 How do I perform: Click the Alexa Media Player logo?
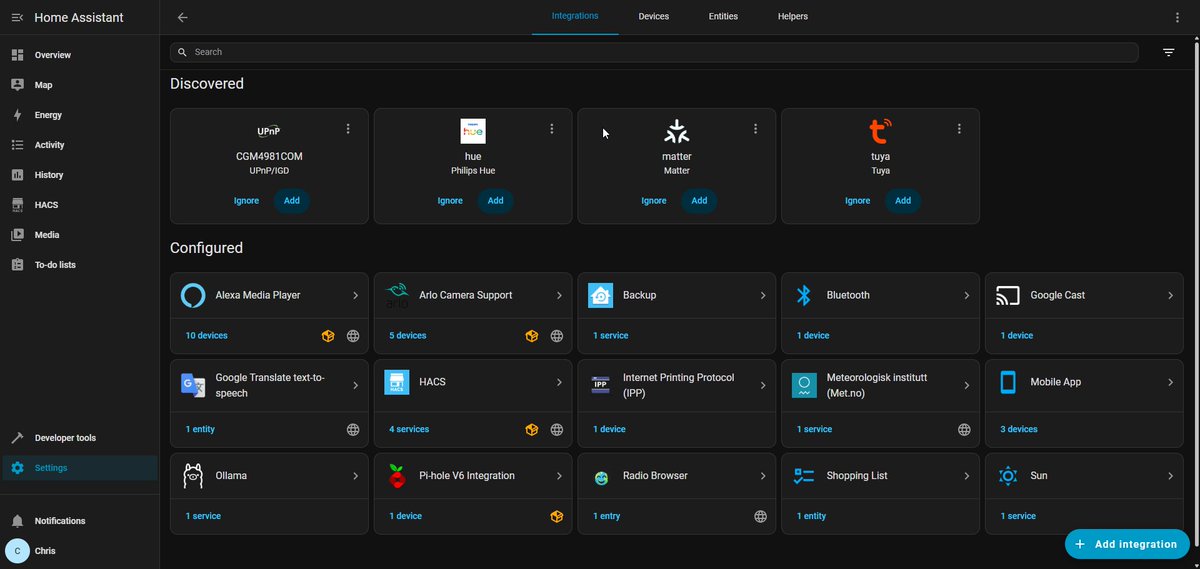click(193, 296)
